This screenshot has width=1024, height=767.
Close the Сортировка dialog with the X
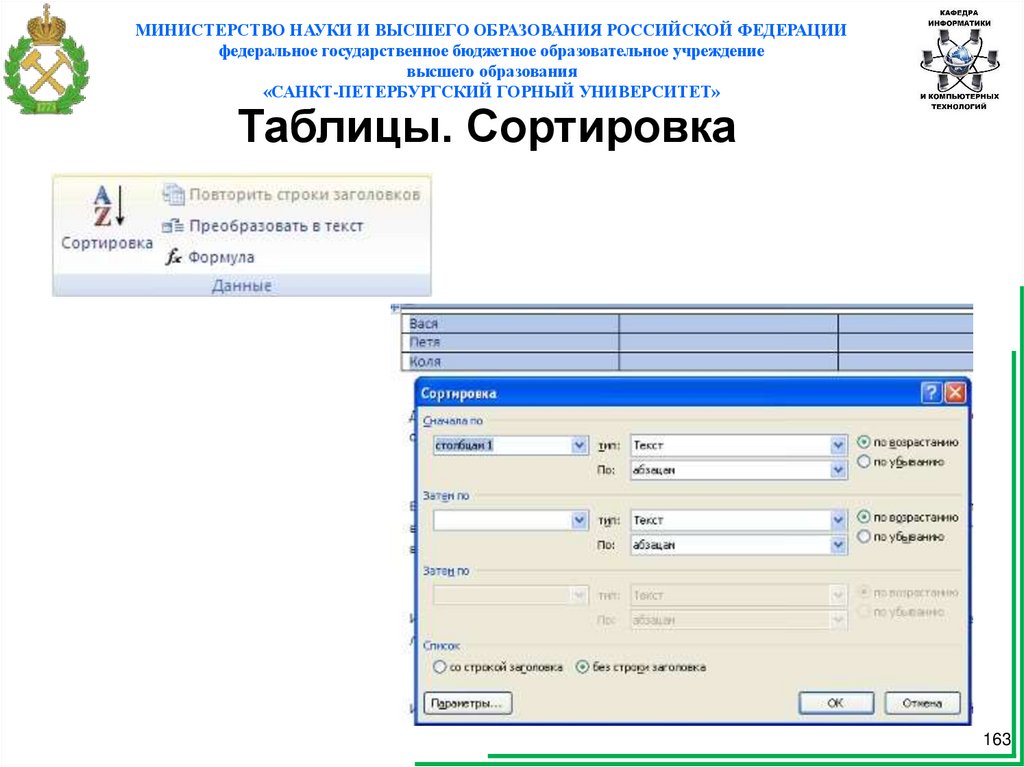[955, 393]
